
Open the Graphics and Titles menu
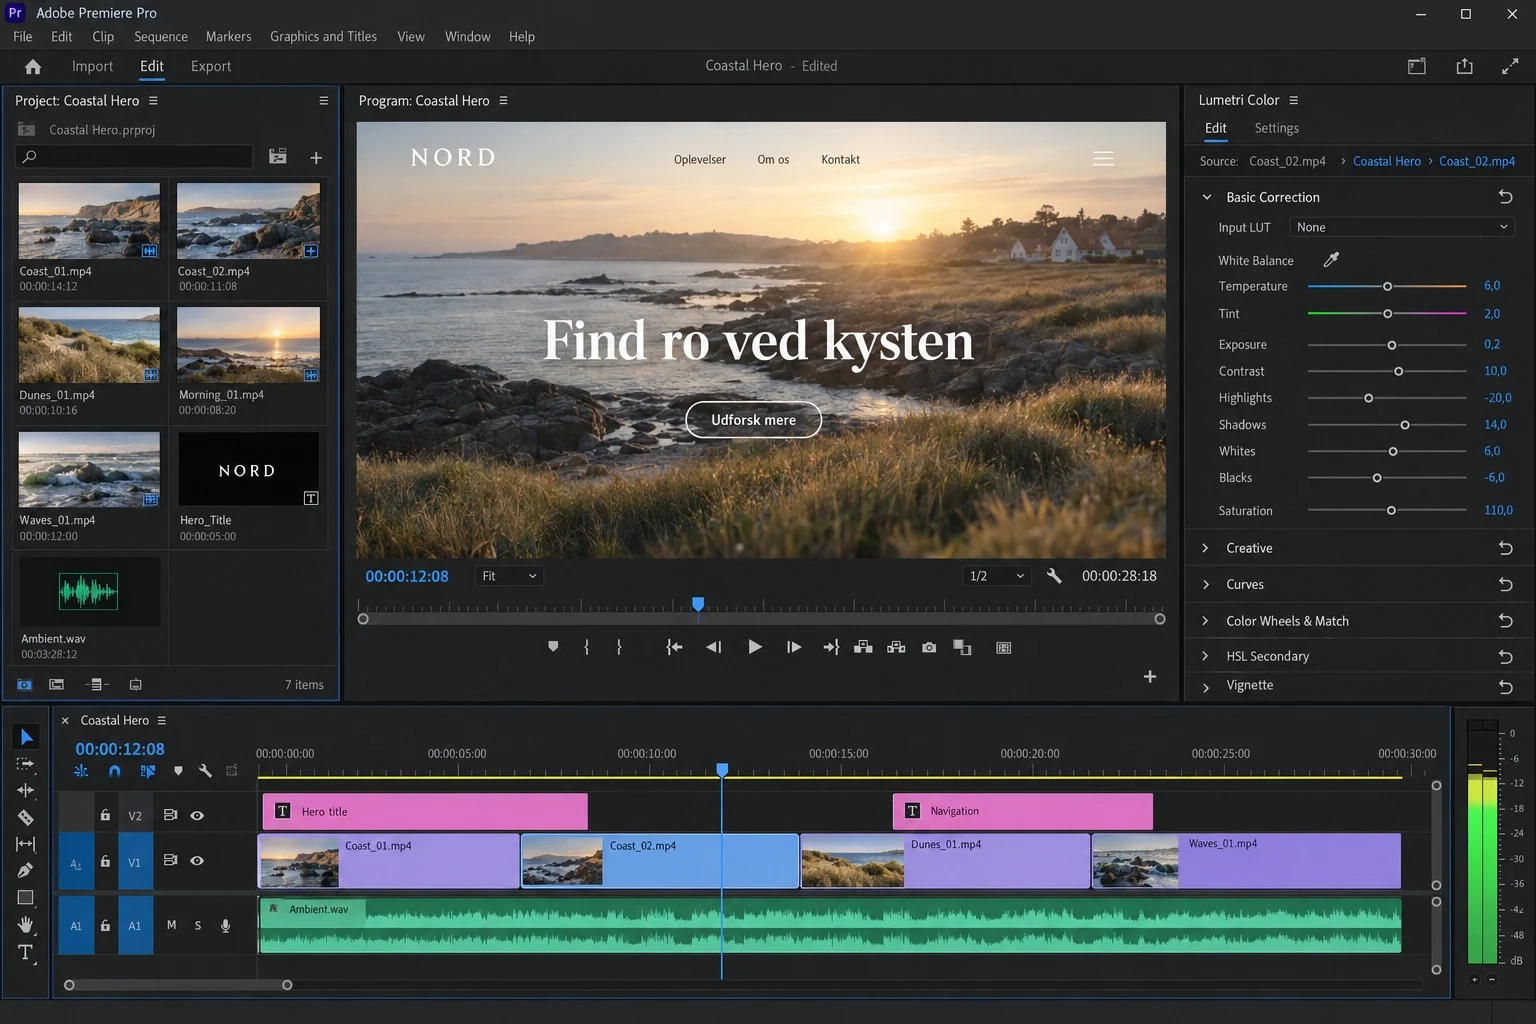(x=323, y=37)
